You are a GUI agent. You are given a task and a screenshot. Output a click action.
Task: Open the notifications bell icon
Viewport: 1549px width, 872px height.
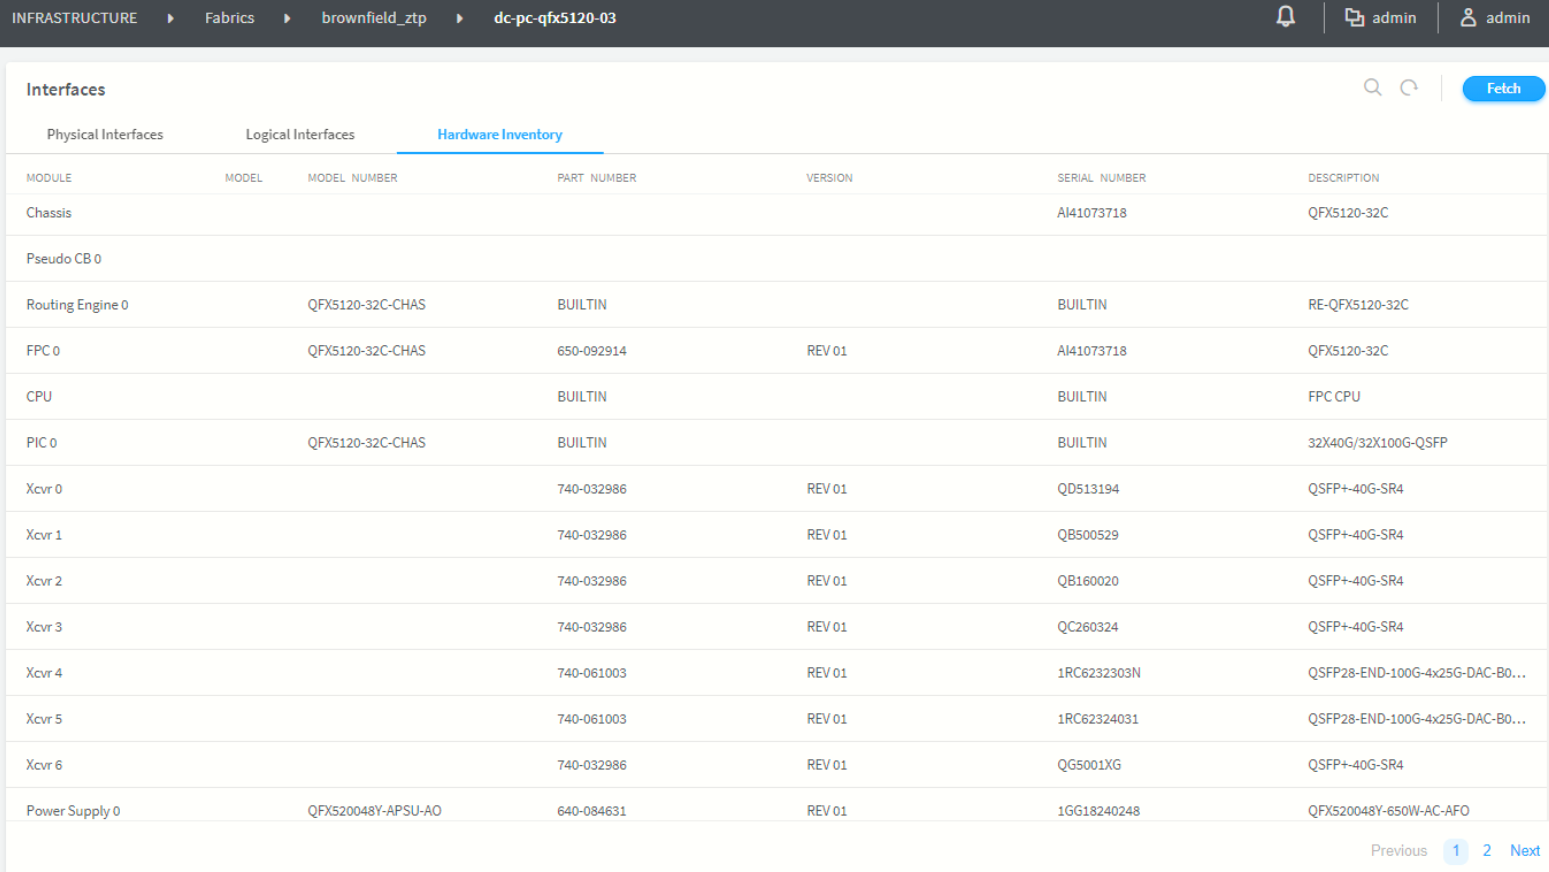pos(1285,17)
